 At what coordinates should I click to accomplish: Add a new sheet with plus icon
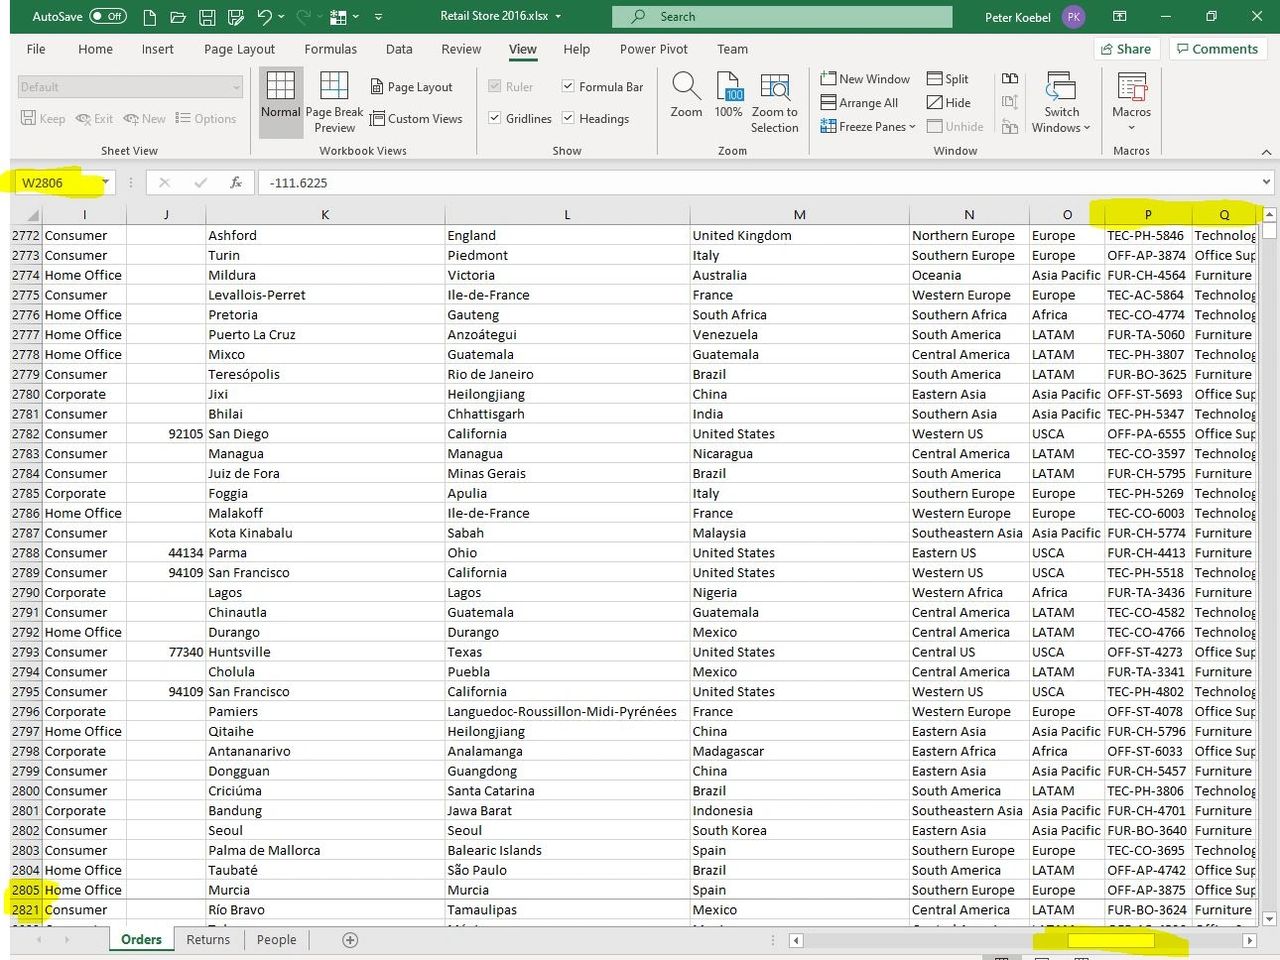350,940
